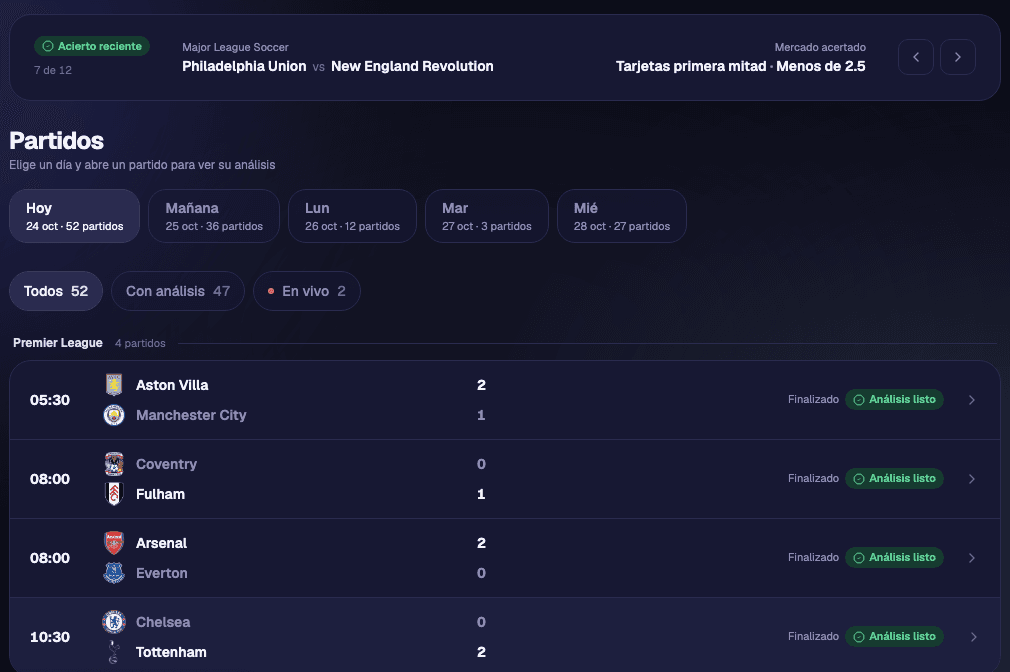The image size is (1010, 672).
Task: Click the New England Revolution team name
Action: [412, 66]
